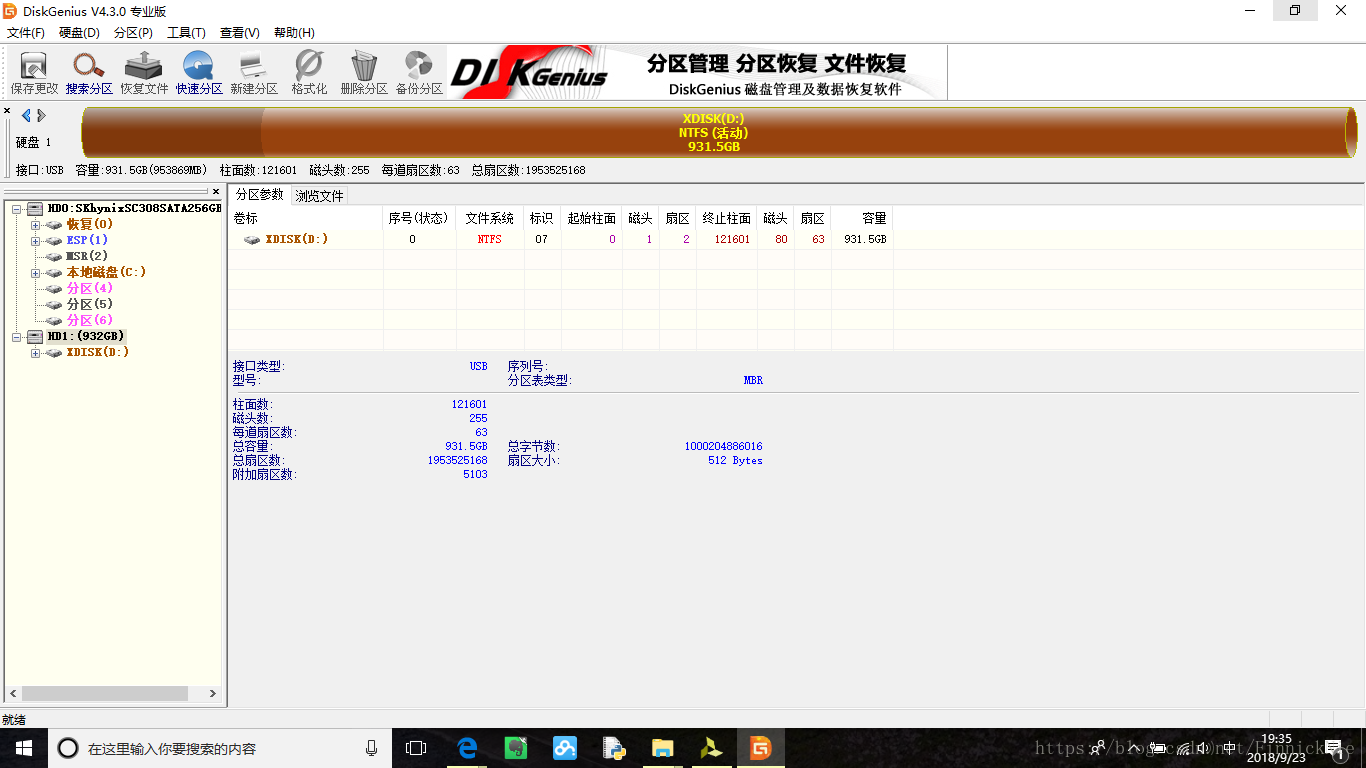Expand the ESP(1) partition node
Image resolution: width=1366 pixels, height=768 pixels.
click(x=35, y=241)
